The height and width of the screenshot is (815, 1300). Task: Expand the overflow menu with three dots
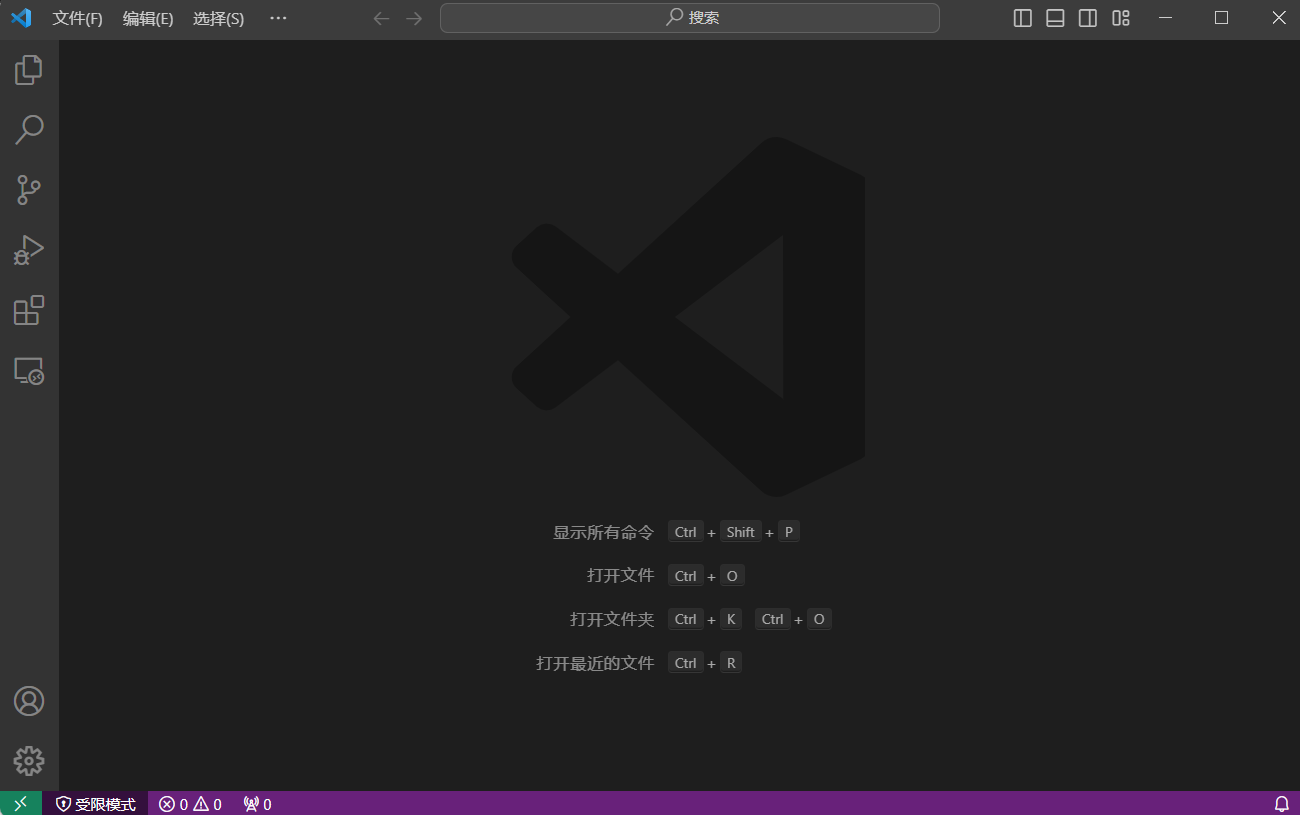(x=278, y=18)
